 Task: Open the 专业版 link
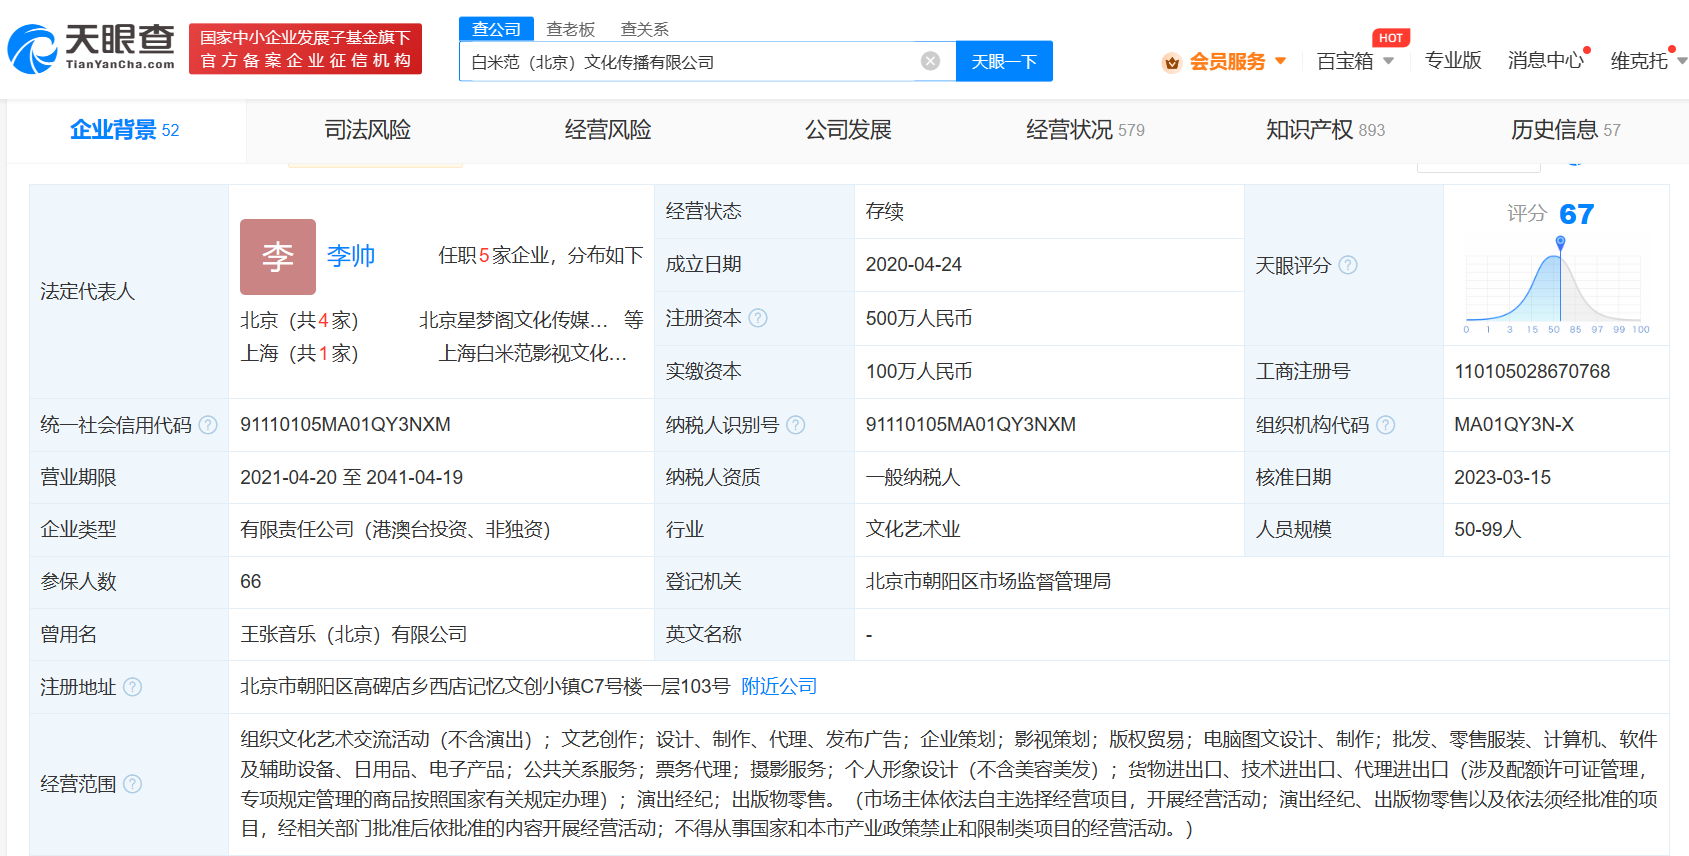pyautogui.click(x=1453, y=61)
